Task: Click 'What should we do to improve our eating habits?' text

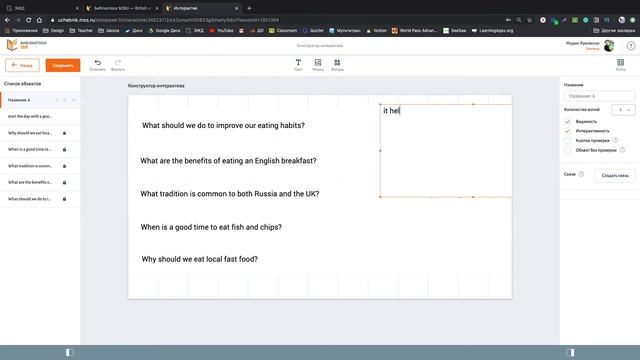Action: click(223, 125)
